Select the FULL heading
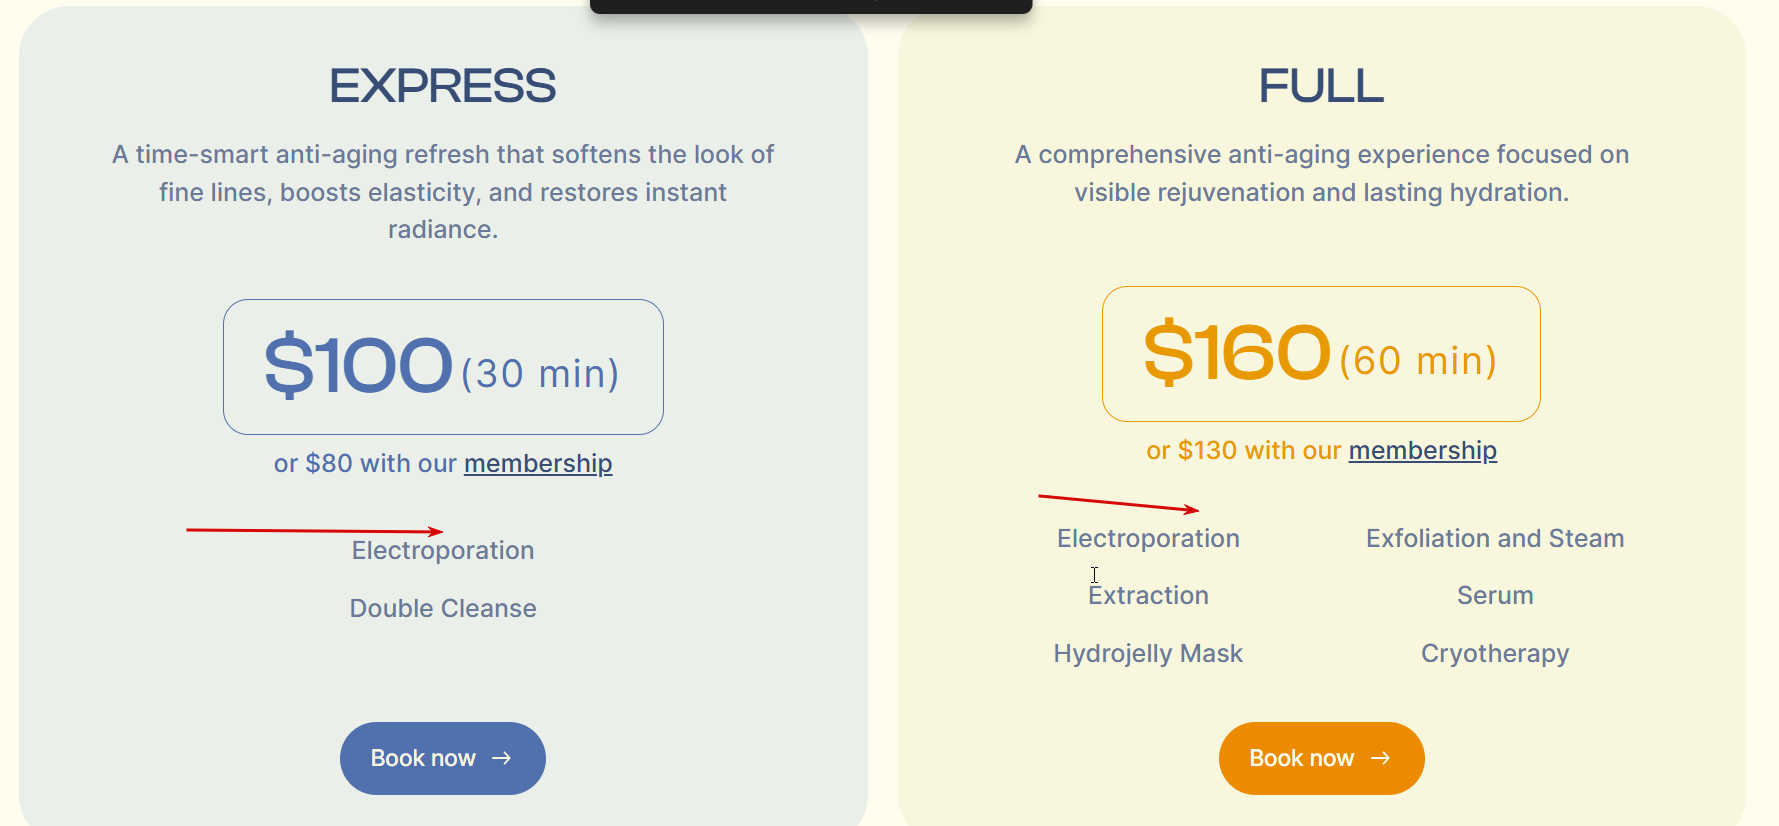The width and height of the screenshot is (1779, 826). pos(1321,86)
